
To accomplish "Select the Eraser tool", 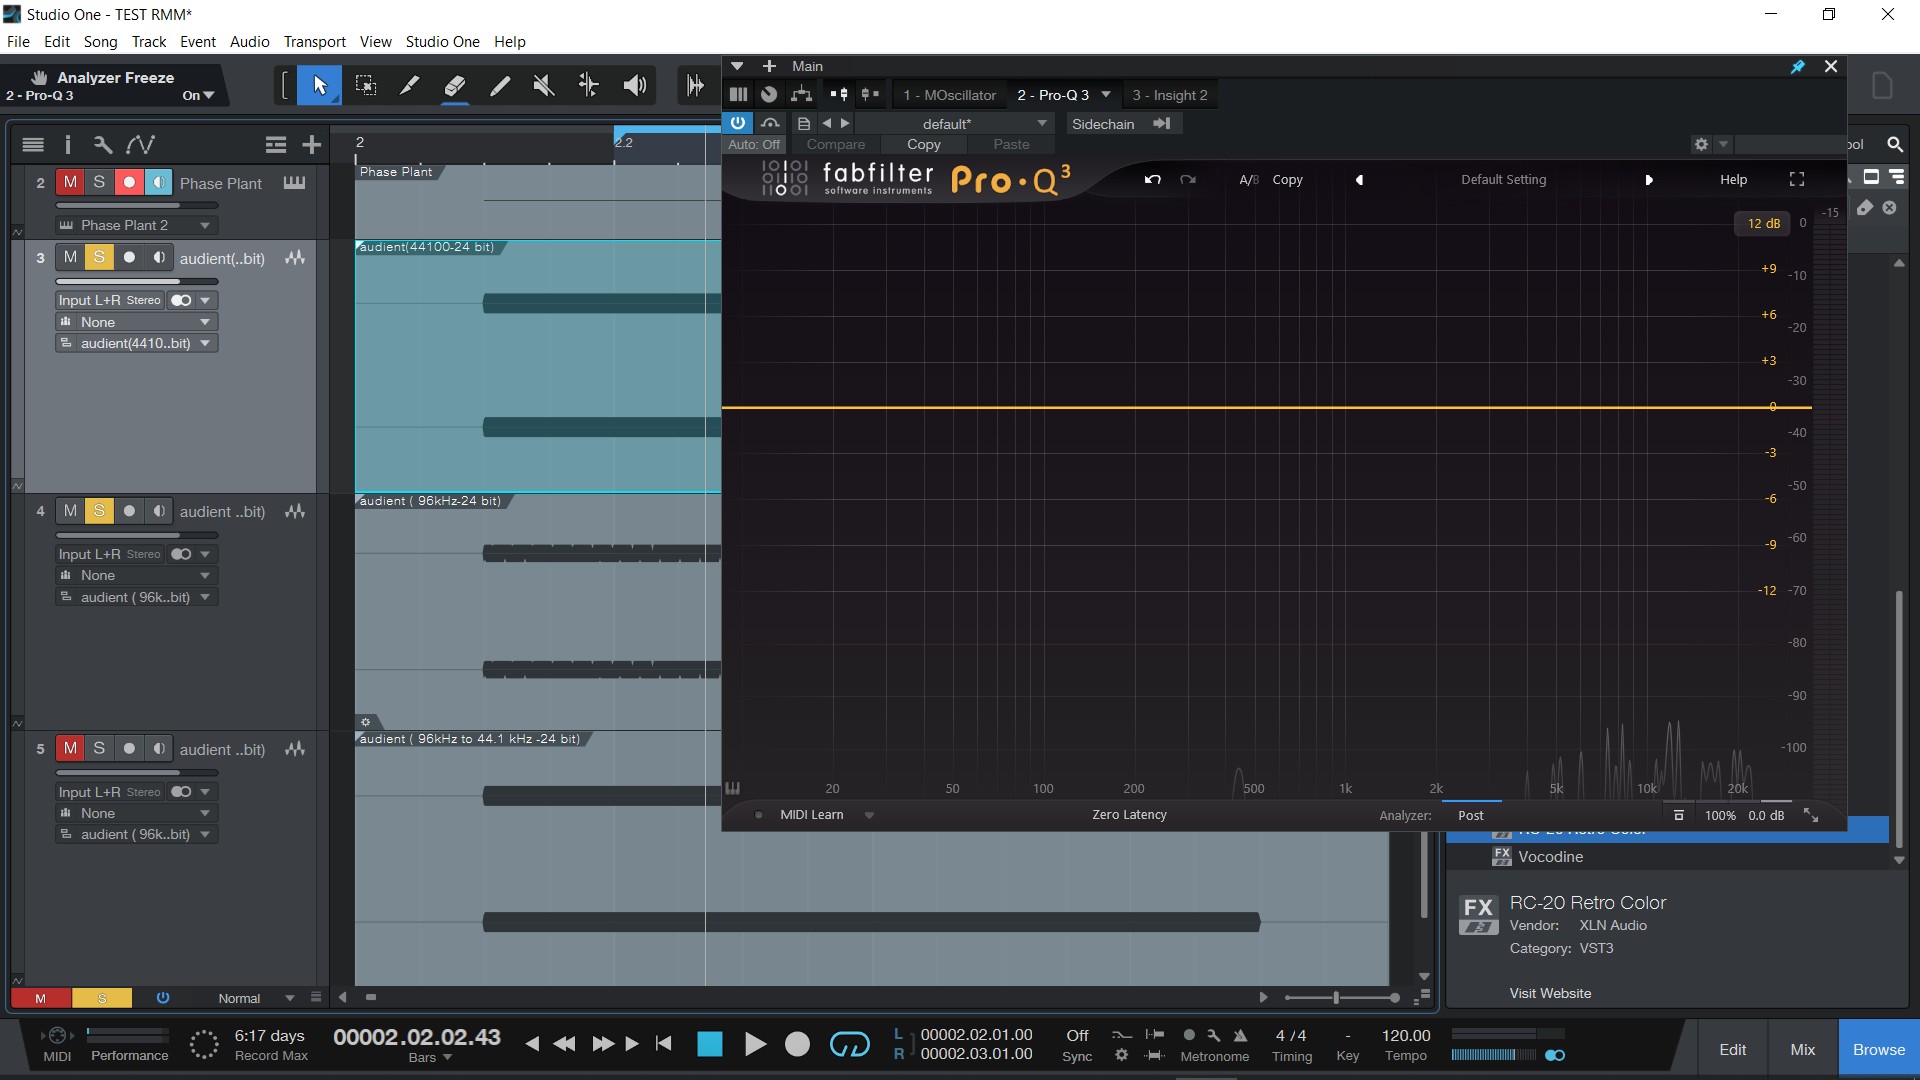I will click(455, 86).
